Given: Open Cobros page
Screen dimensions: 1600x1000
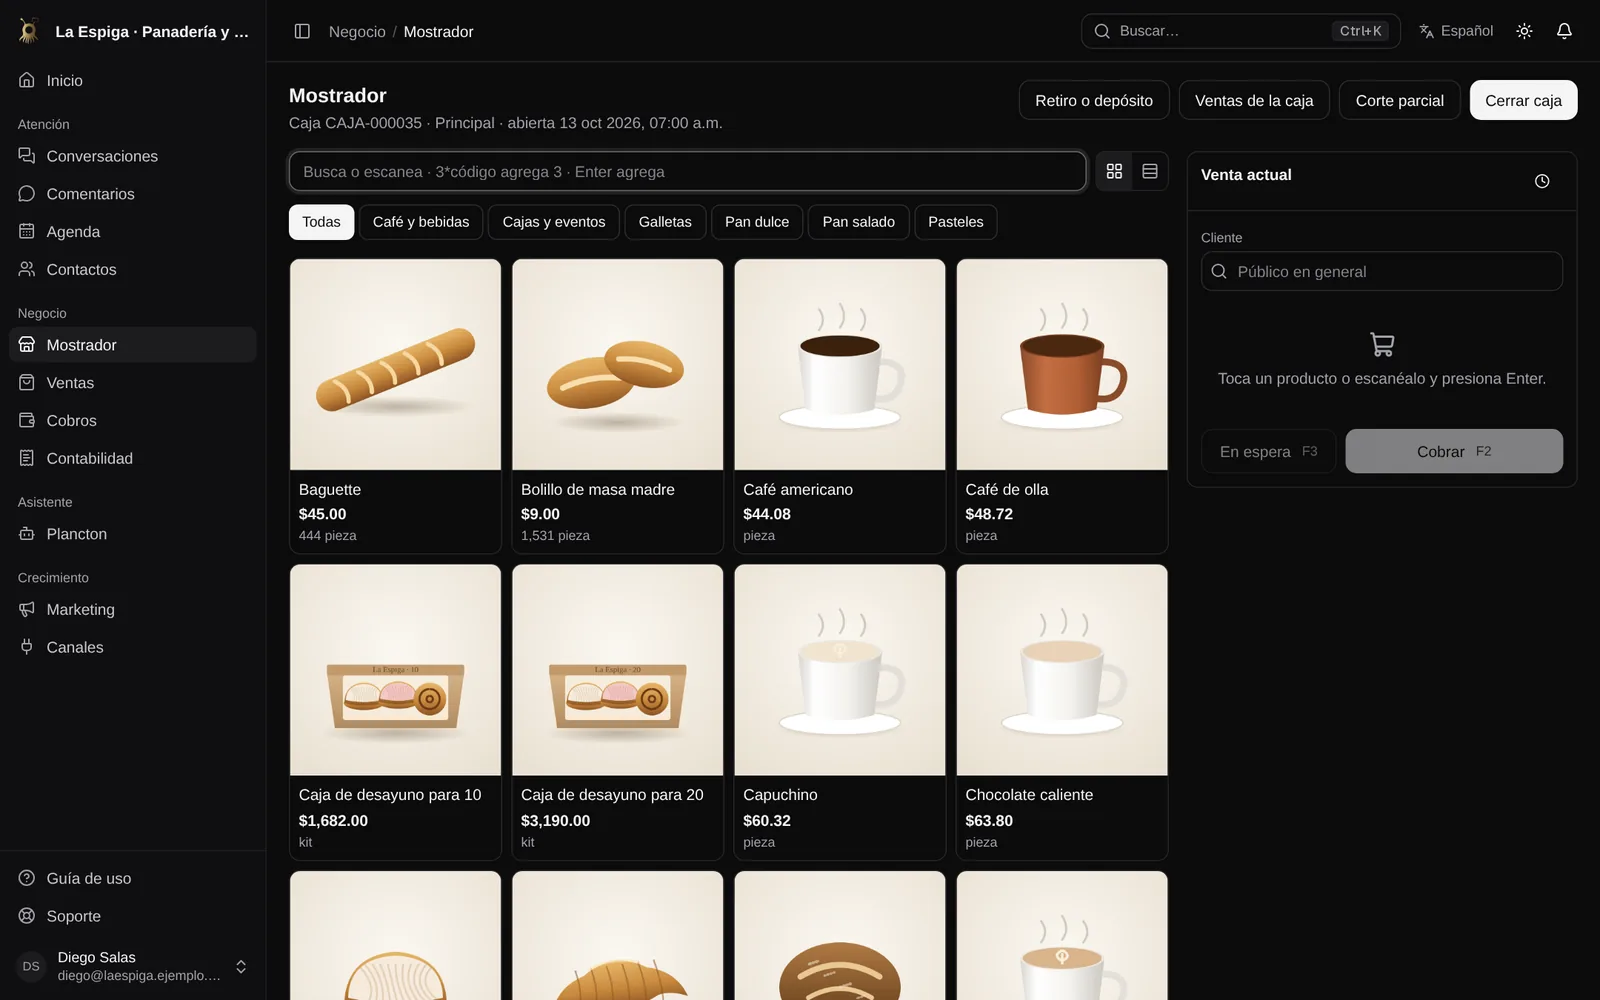Looking at the screenshot, I should tap(133, 421).
